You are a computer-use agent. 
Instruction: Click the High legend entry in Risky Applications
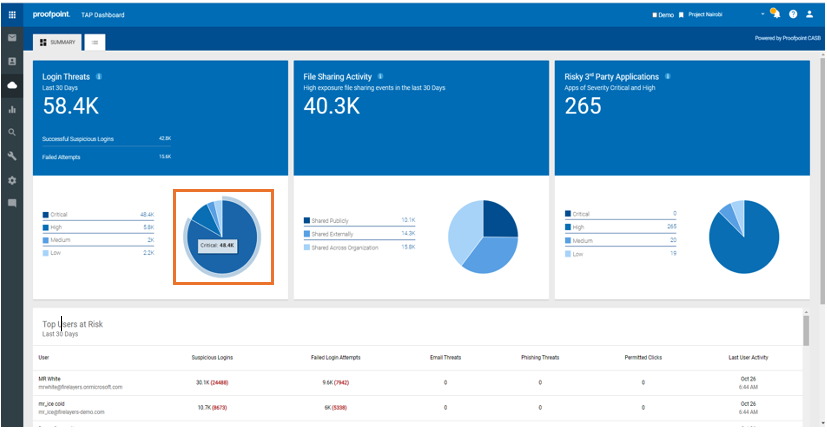coord(620,227)
